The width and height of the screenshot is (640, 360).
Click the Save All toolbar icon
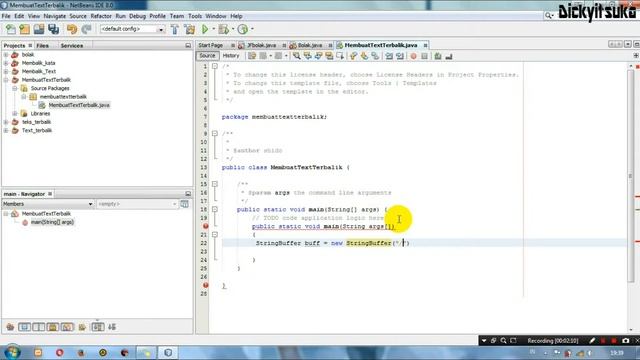point(53,29)
